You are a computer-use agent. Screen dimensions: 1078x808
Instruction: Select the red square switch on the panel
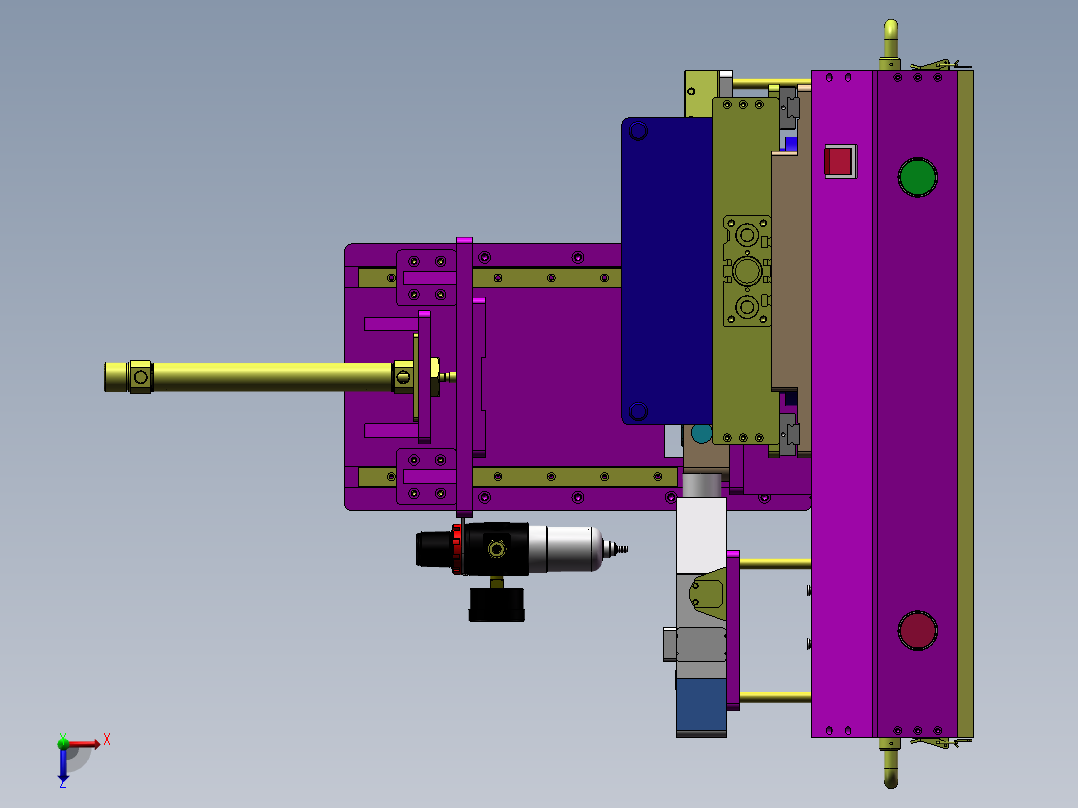839,162
